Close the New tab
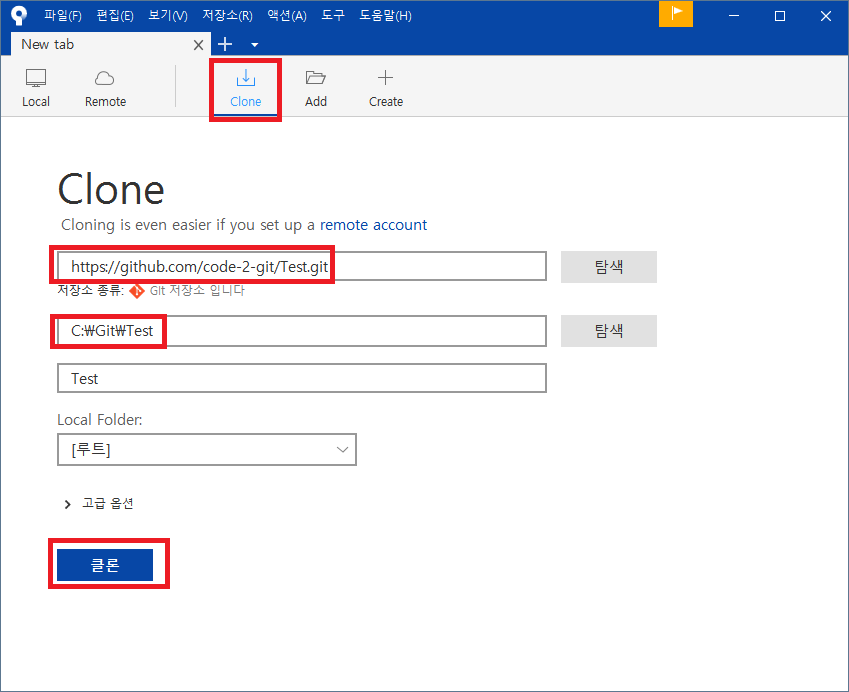849x692 pixels. click(x=198, y=45)
